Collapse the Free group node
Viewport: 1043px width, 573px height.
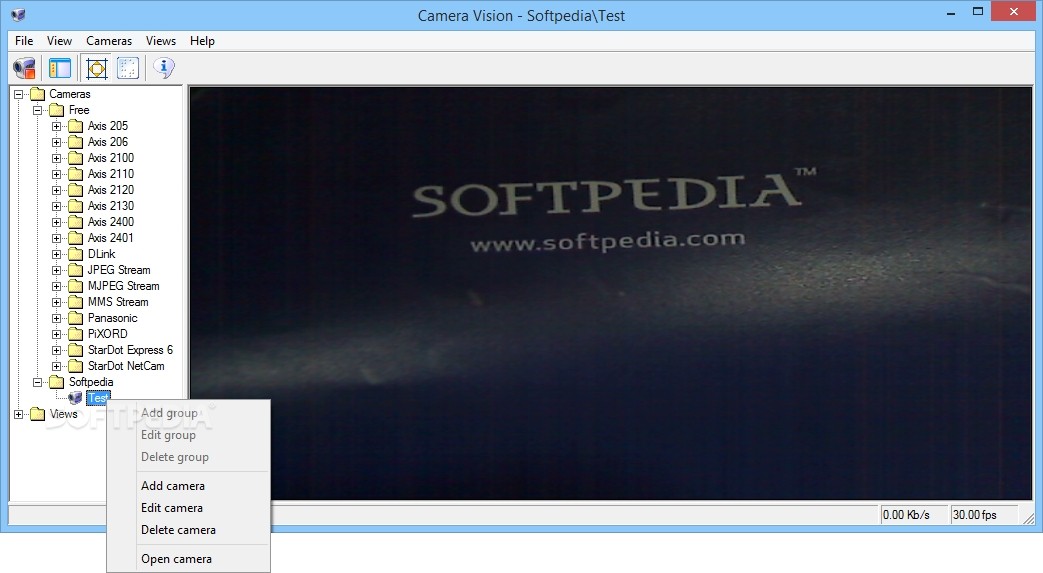point(38,110)
